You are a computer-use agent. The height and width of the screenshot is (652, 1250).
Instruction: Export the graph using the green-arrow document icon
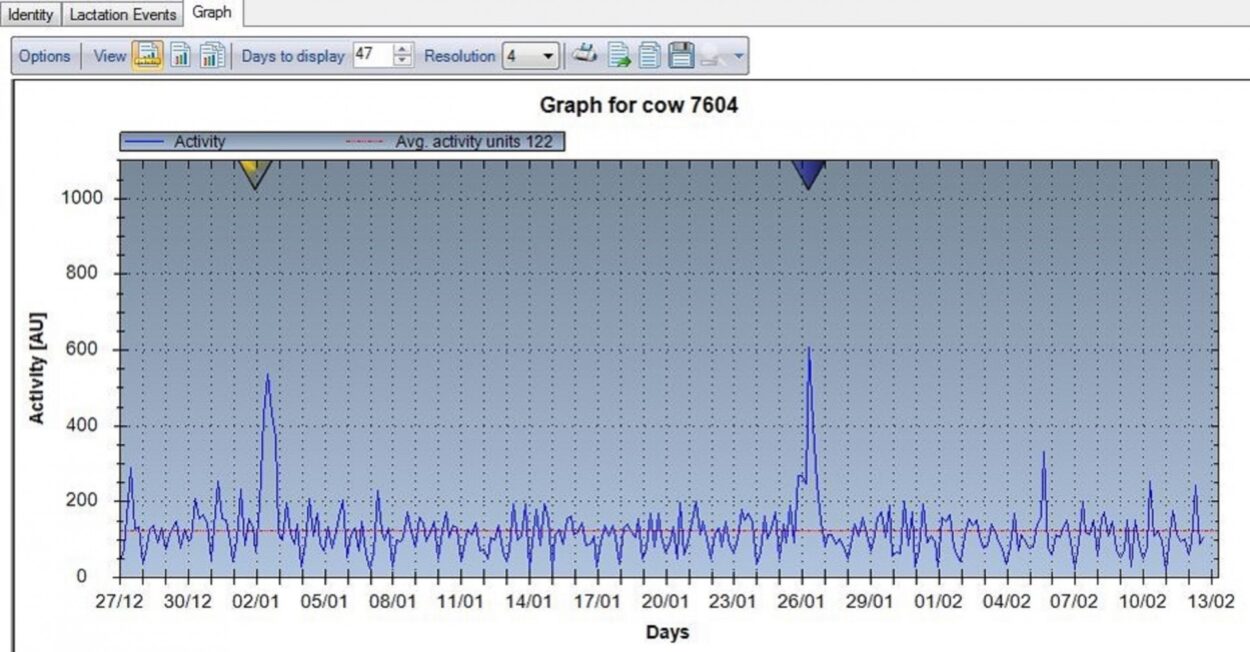620,56
